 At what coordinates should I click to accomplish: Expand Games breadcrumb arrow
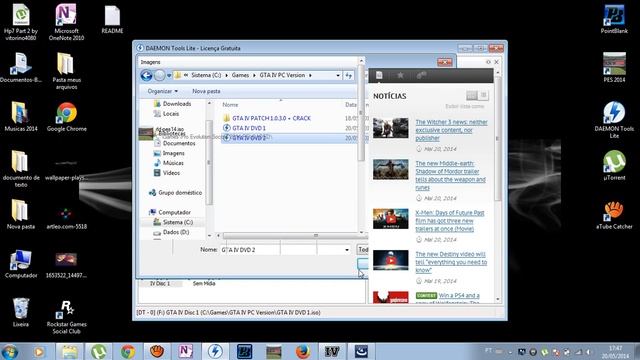254,76
